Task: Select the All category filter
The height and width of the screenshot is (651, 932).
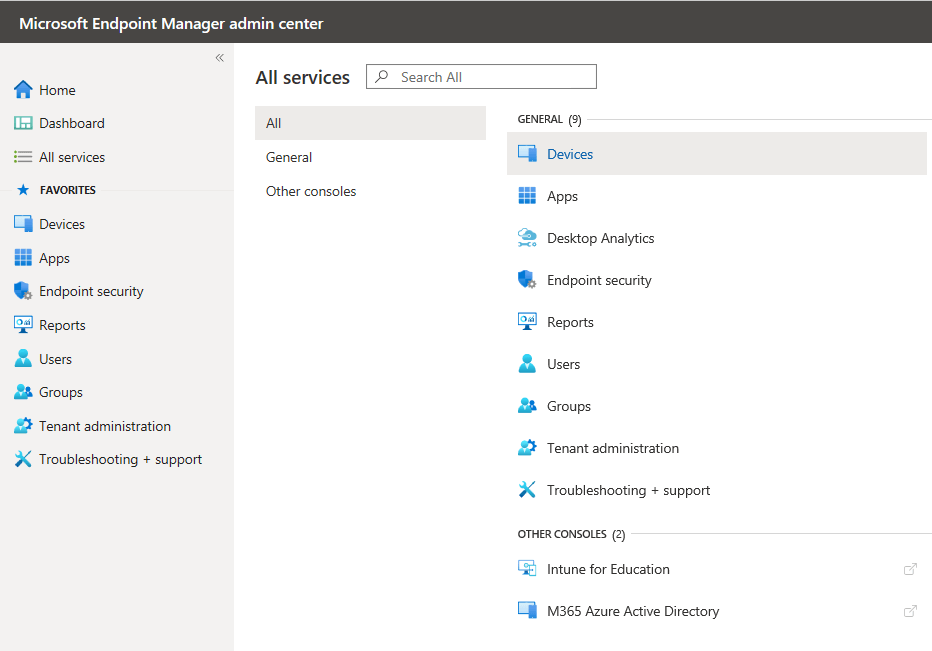Action: click(x=274, y=123)
